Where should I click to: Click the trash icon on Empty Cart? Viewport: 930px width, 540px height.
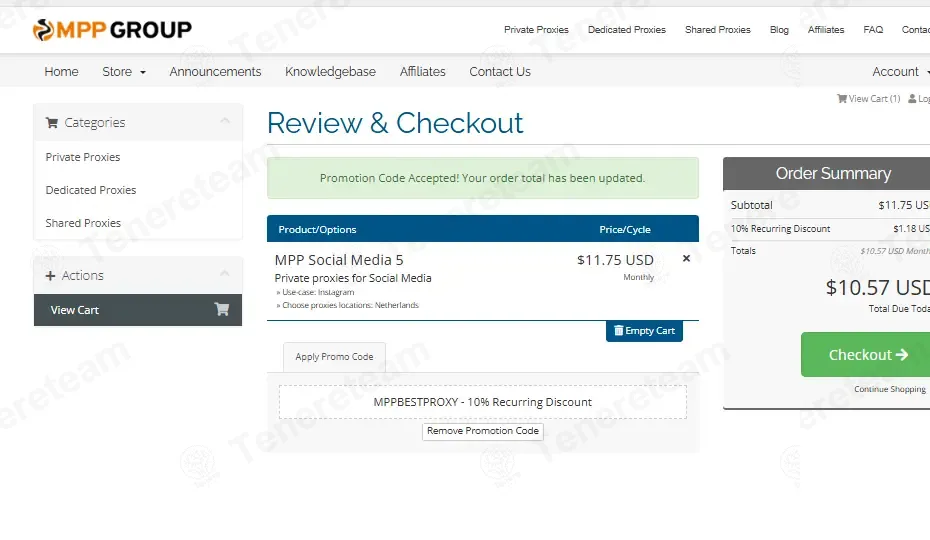[x=619, y=331]
